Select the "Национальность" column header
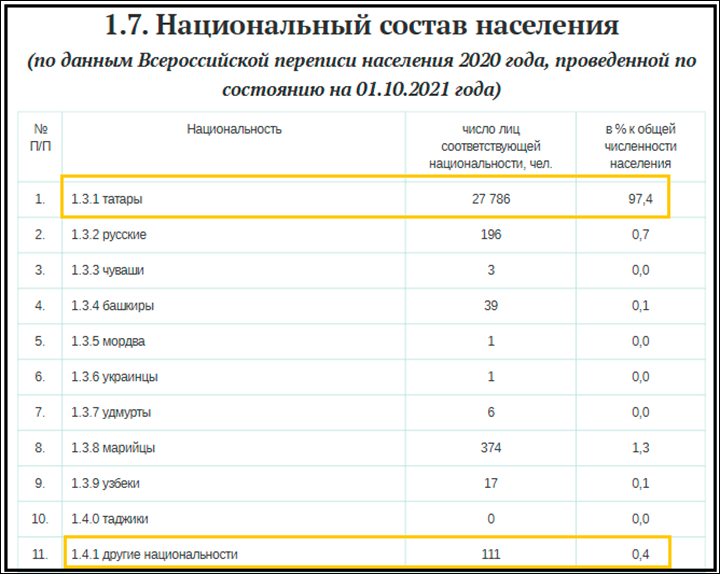Viewport: 720px width, 574px height. (x=234, y=129)
